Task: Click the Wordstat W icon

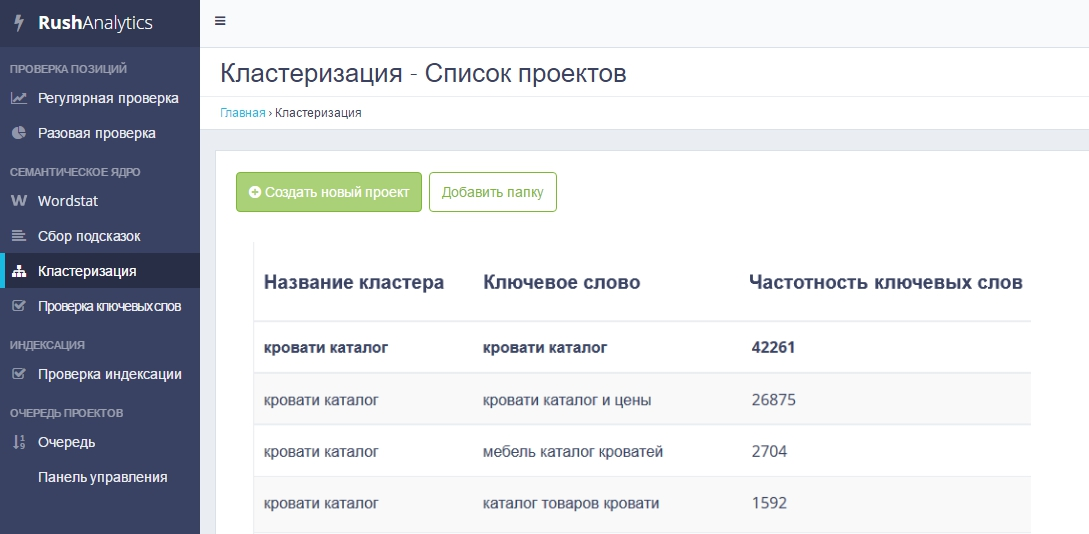Action: coord(18,201)
